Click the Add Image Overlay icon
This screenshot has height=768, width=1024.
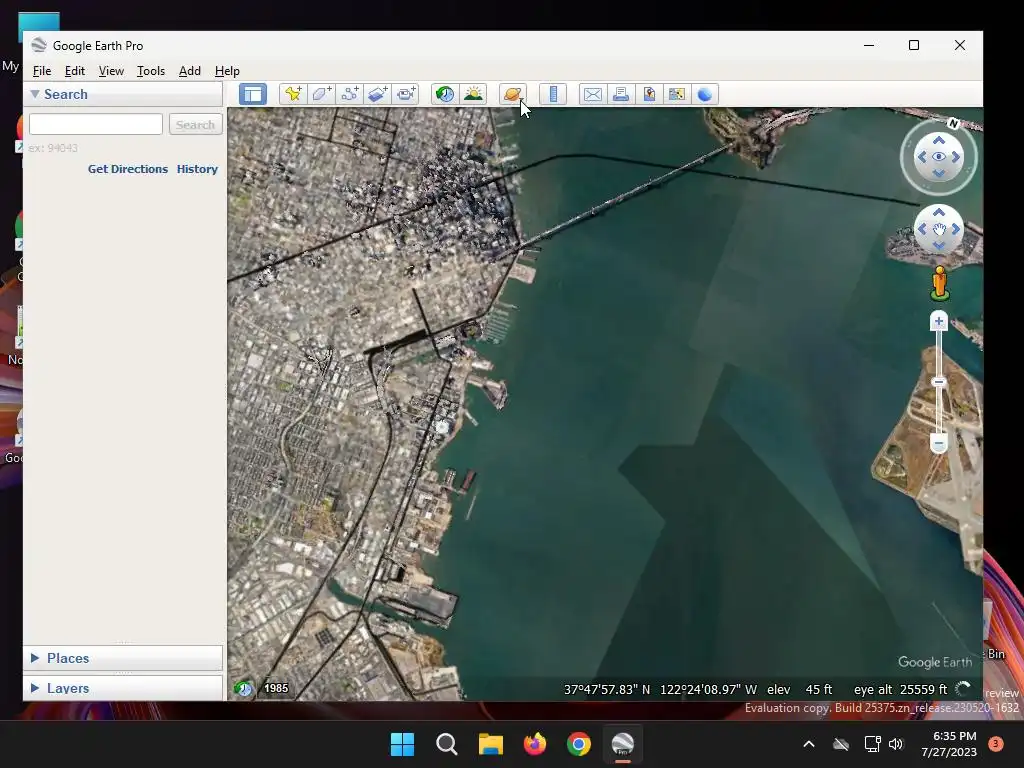pos(377,94)
